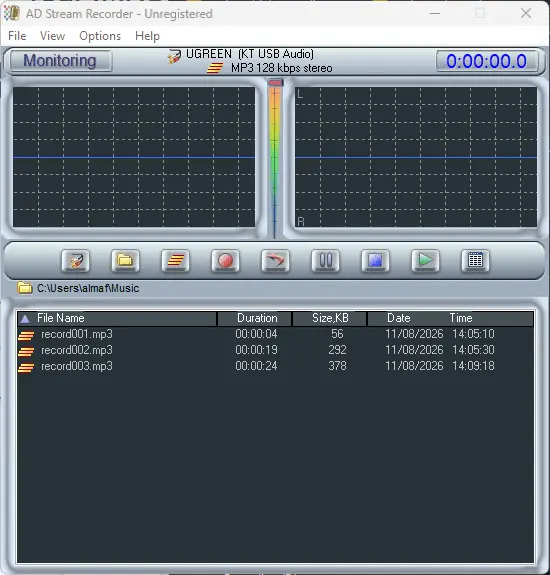This screenshot has width=550, height=575.
Task: Minimize the AD Stream Recorder window
Action: pyautogui.click(x=435, y=13)
